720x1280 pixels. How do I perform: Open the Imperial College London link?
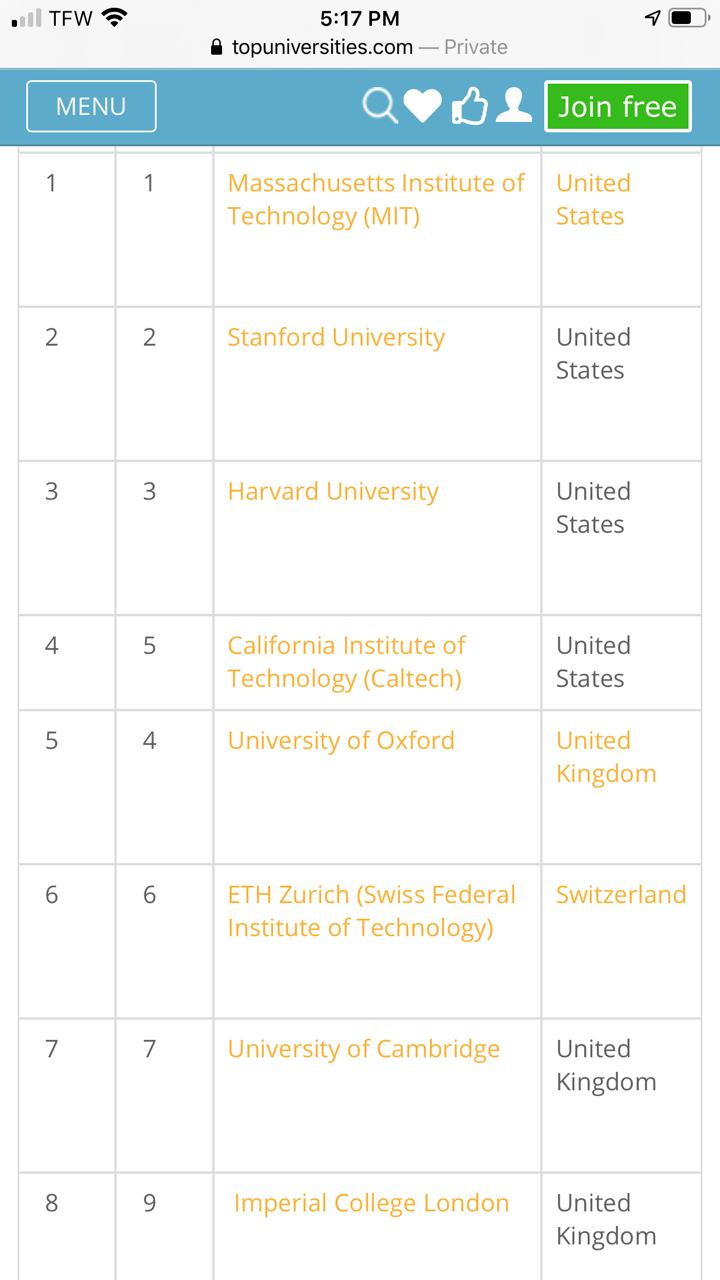click(x=371, y=1203)
